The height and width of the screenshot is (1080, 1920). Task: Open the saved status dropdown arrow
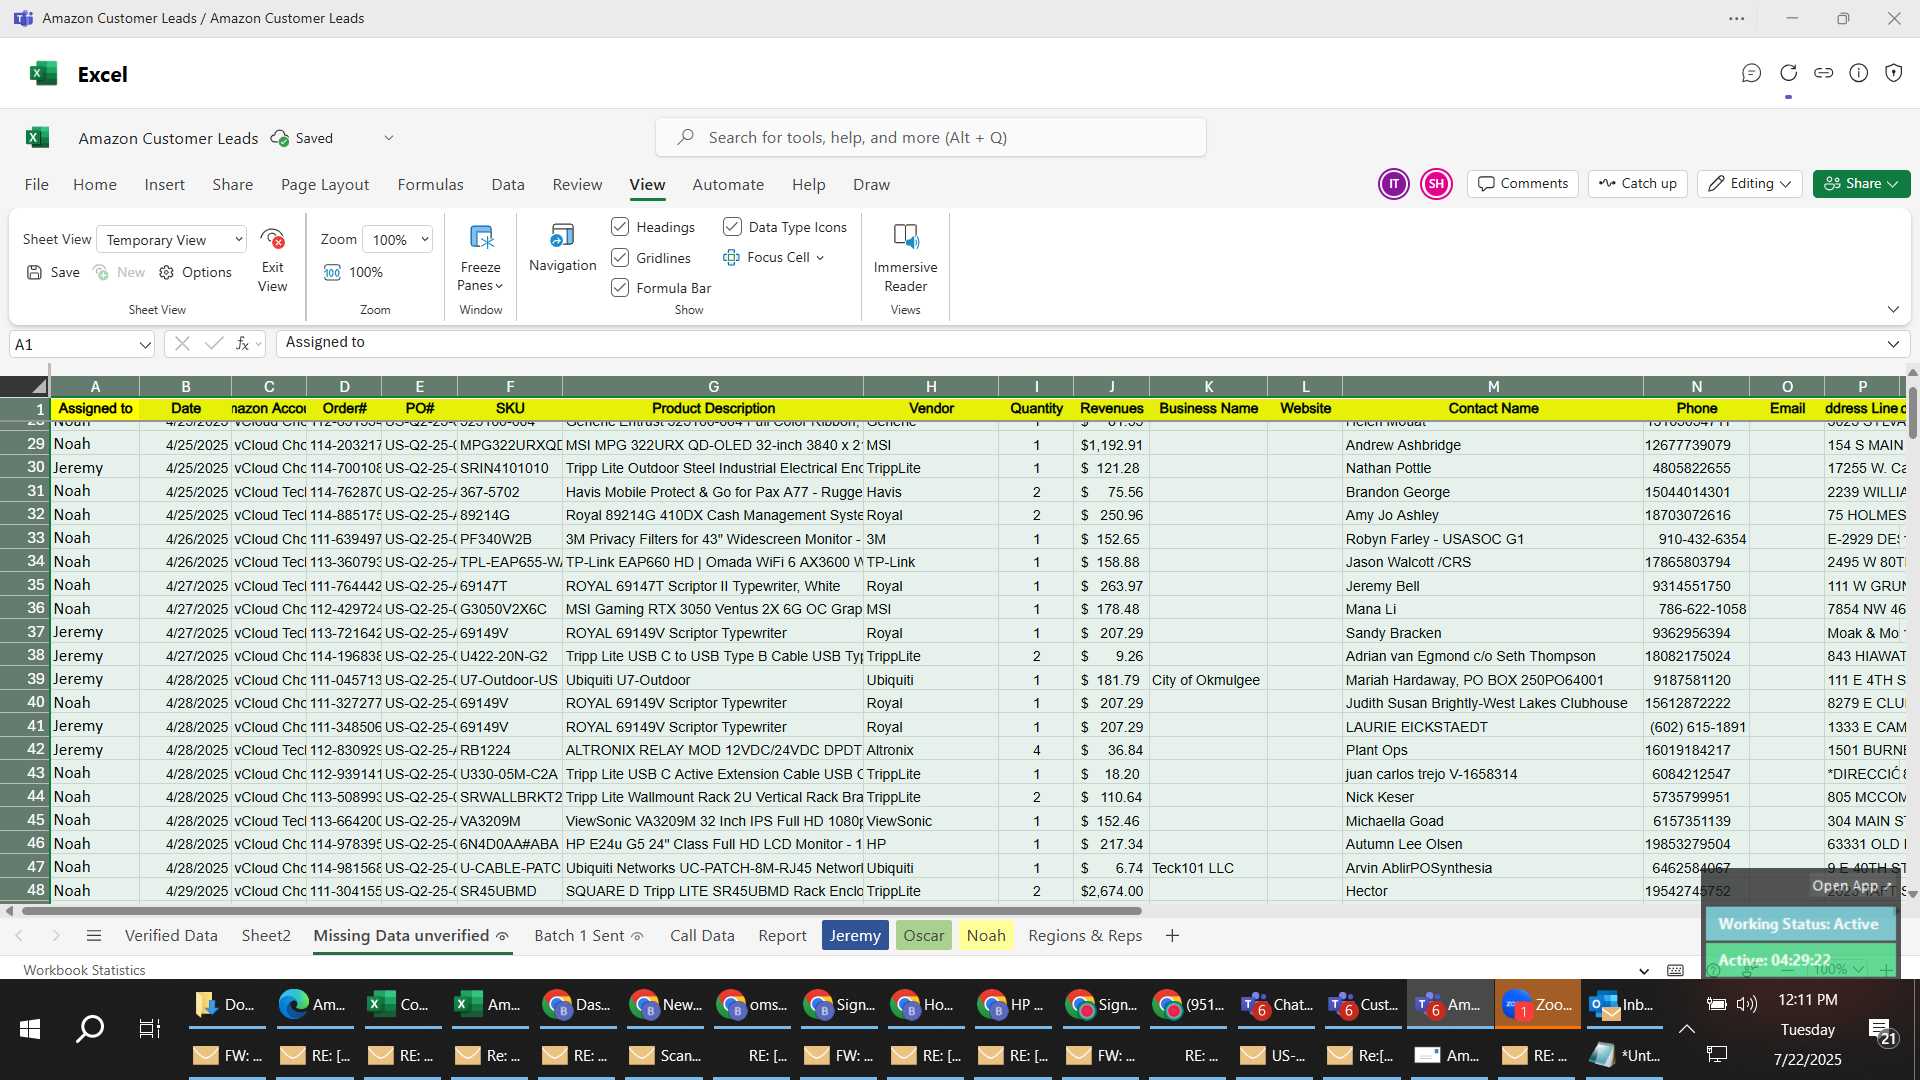point(389,138)
